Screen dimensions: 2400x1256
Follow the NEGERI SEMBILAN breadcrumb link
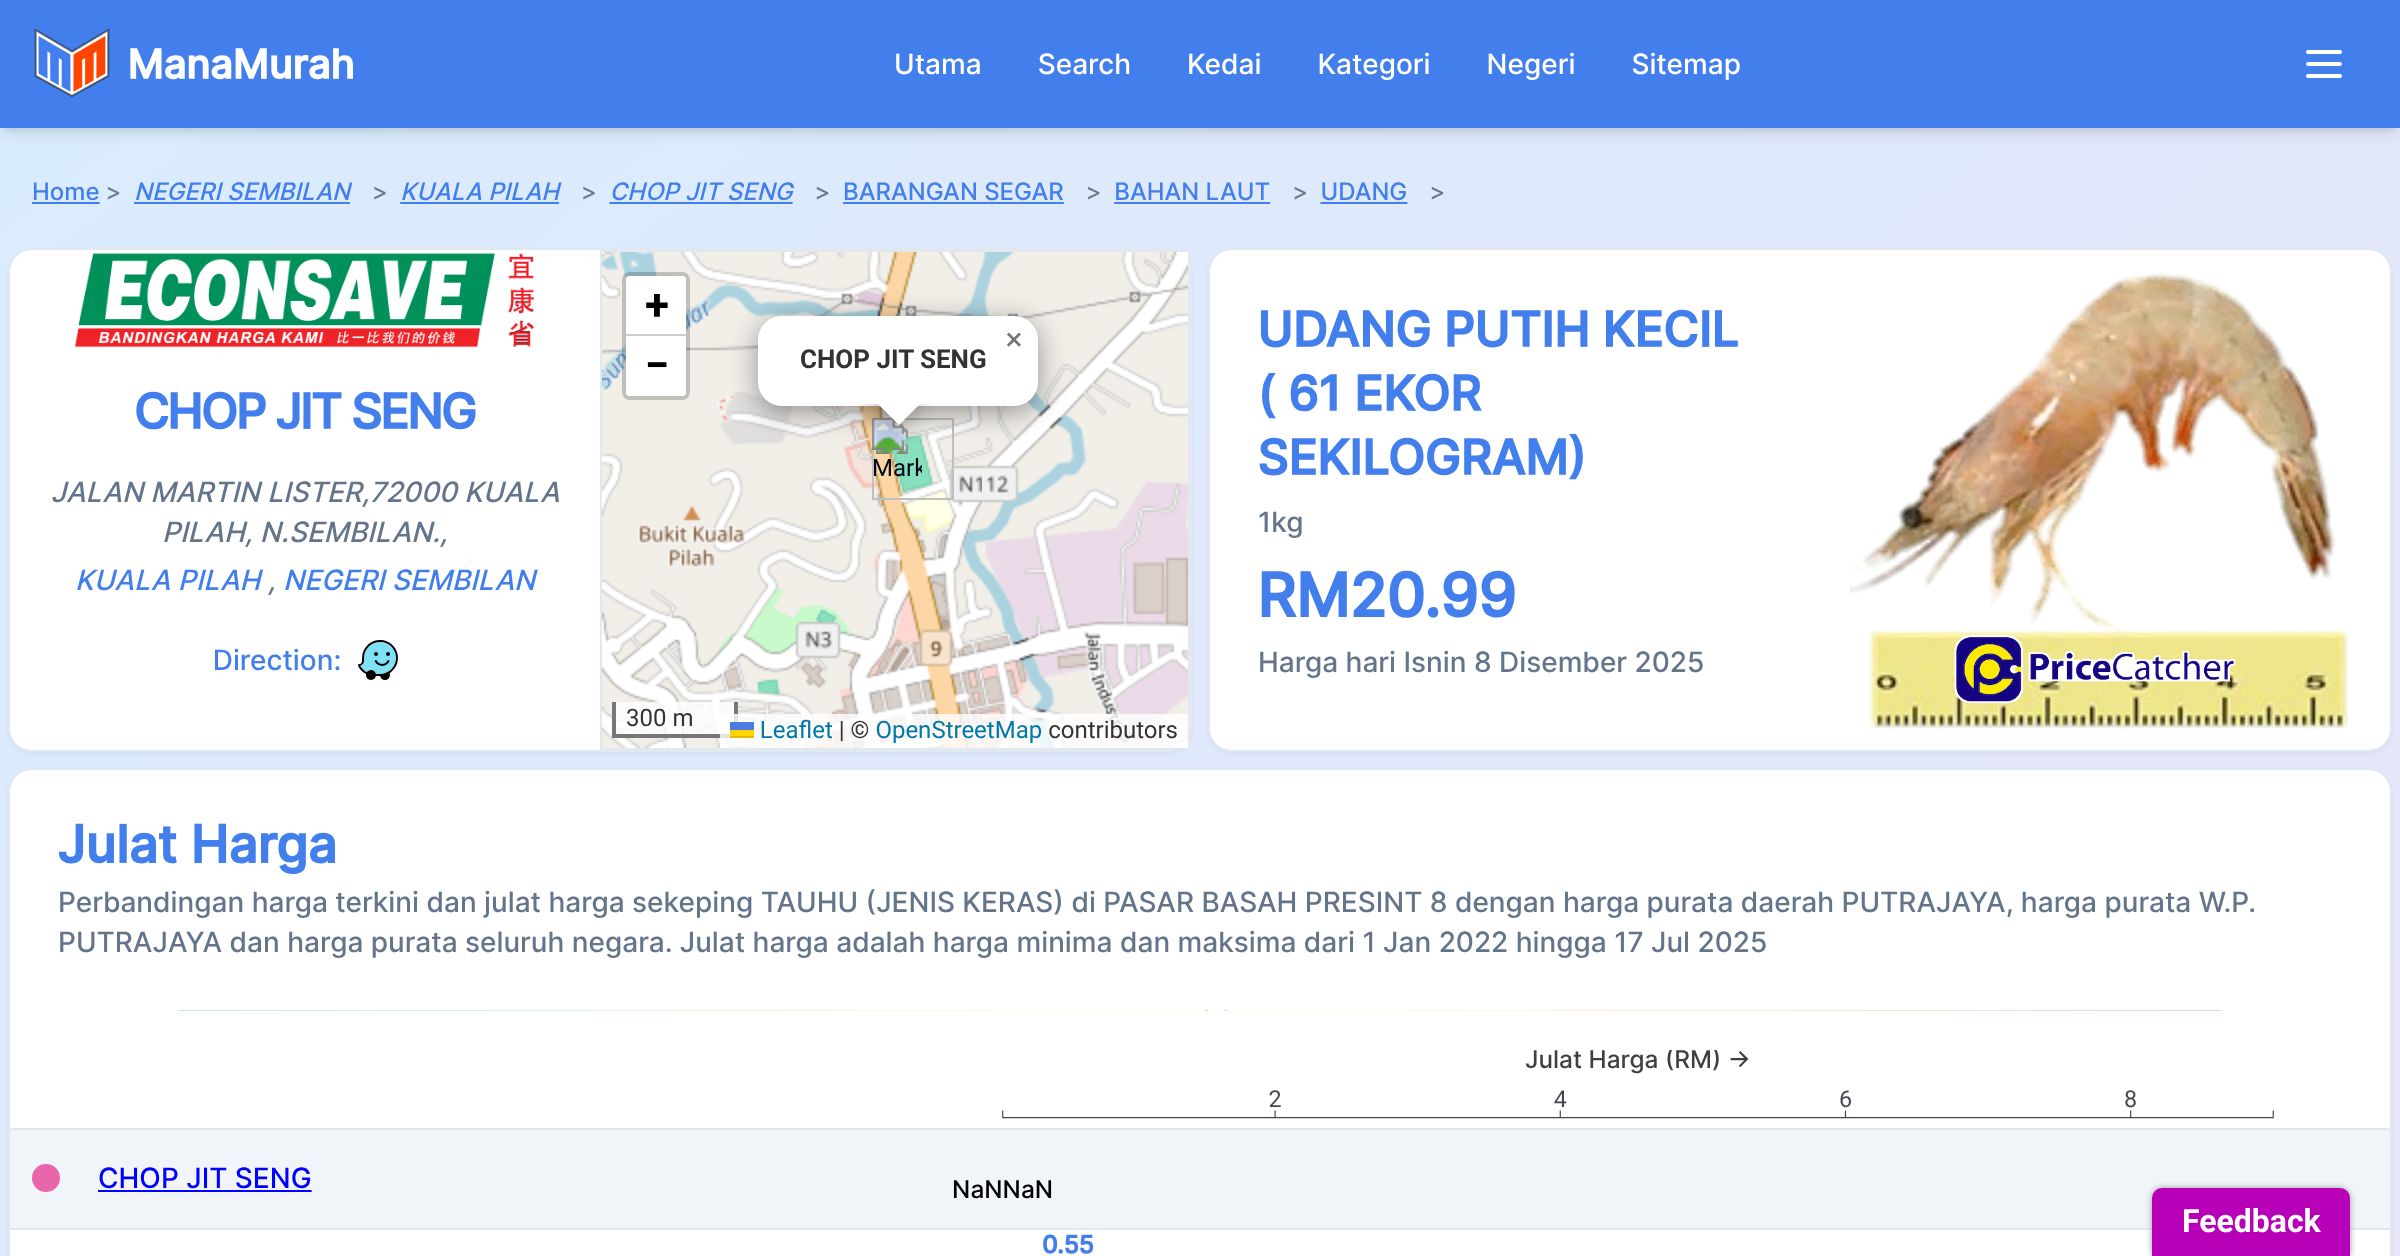click(x=243, y=191)
